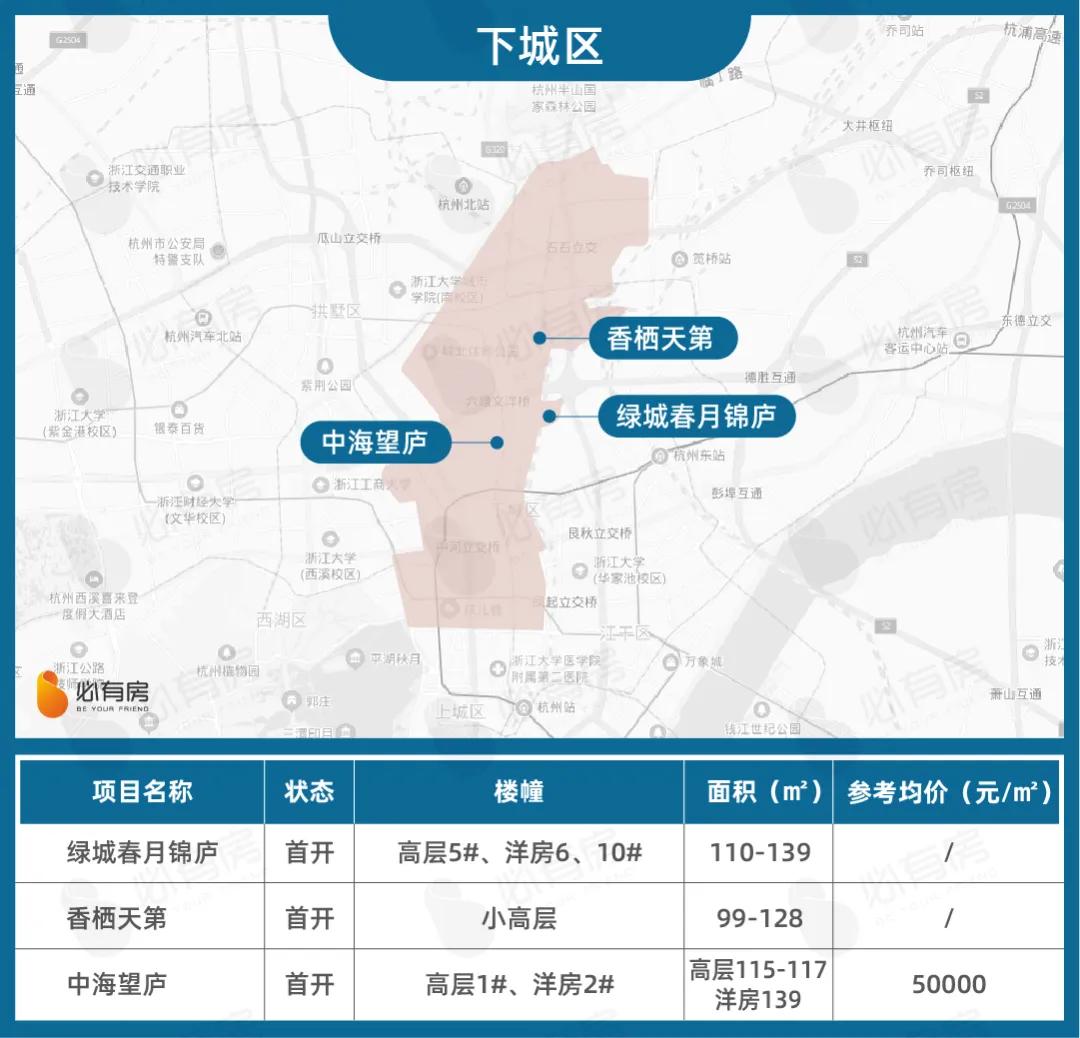1080x1038 pixels.
Task: Expand the 香栖天第 callout label
Action: point(663,339)
